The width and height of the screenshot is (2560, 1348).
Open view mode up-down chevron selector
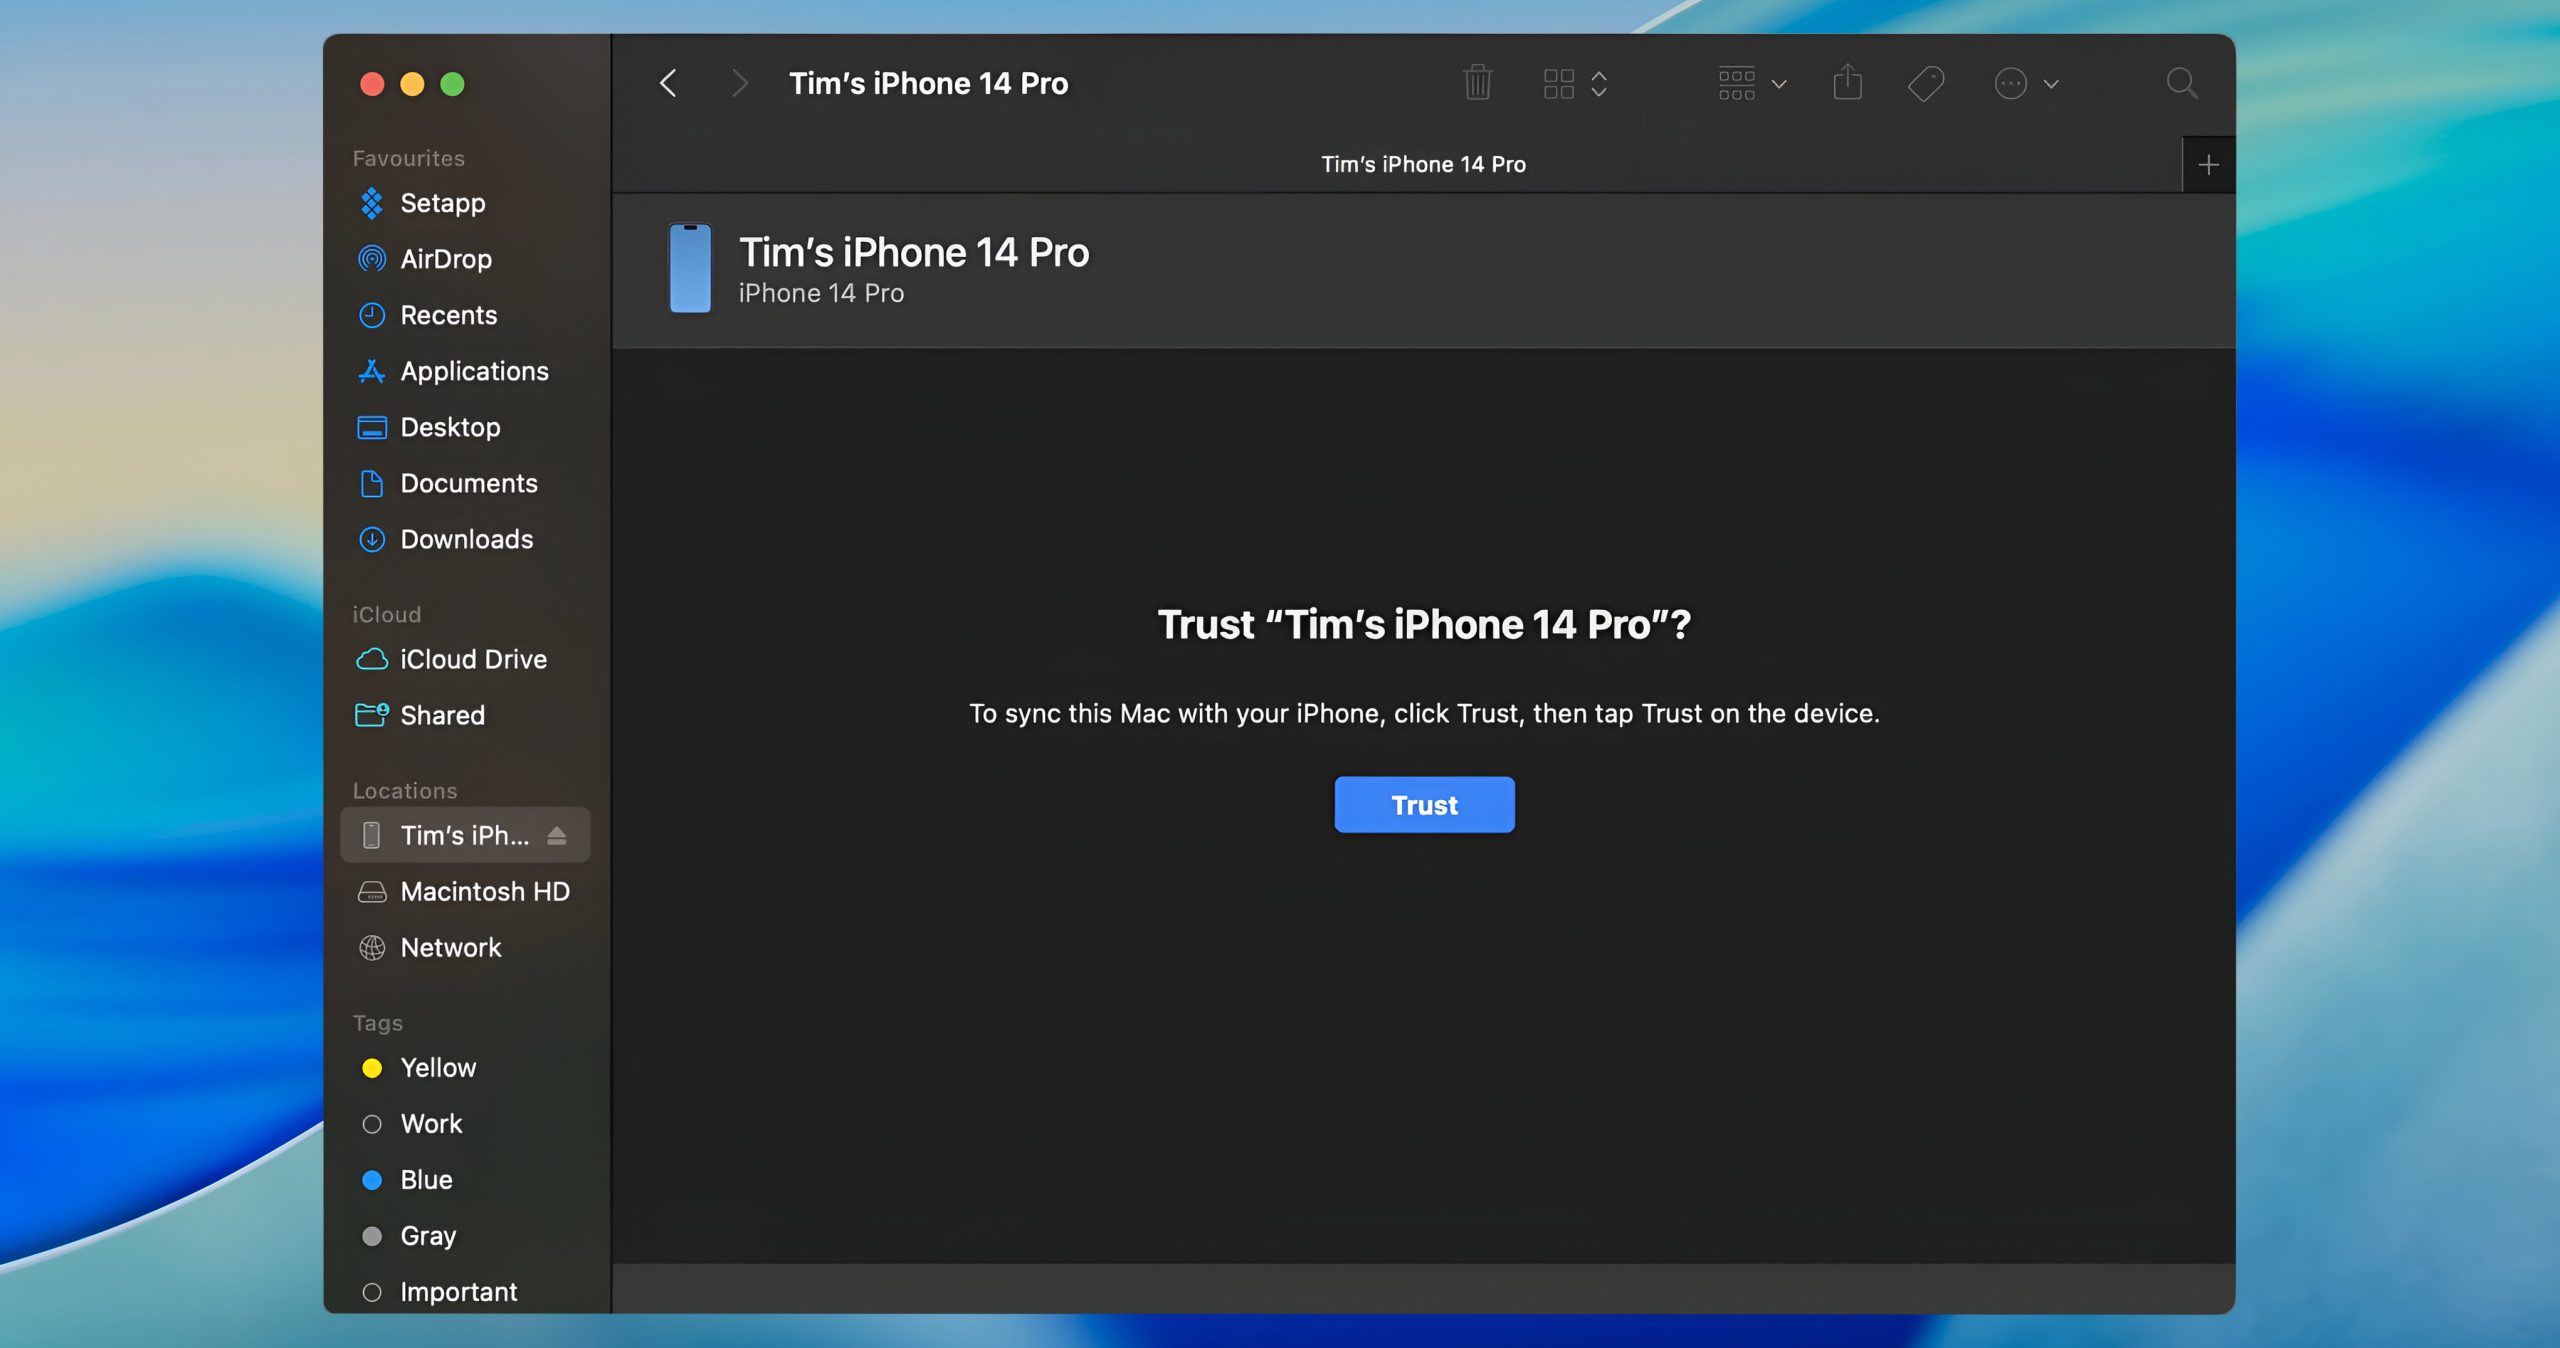pos(1599,84)
